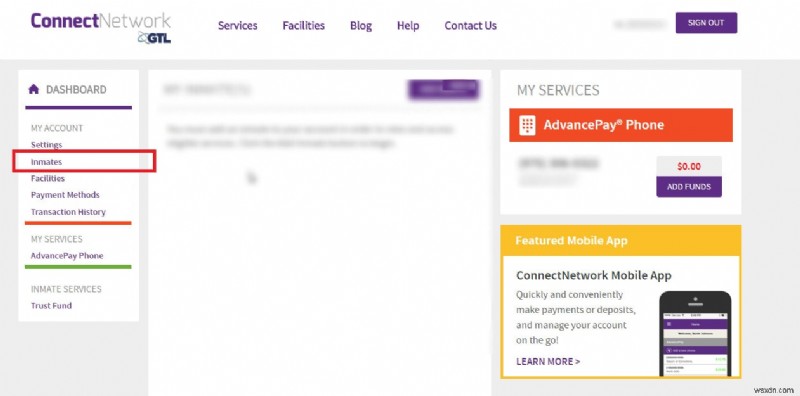The image size is (800, 396).
Task: Go to the Blog page
Action: tap(361, 26)
